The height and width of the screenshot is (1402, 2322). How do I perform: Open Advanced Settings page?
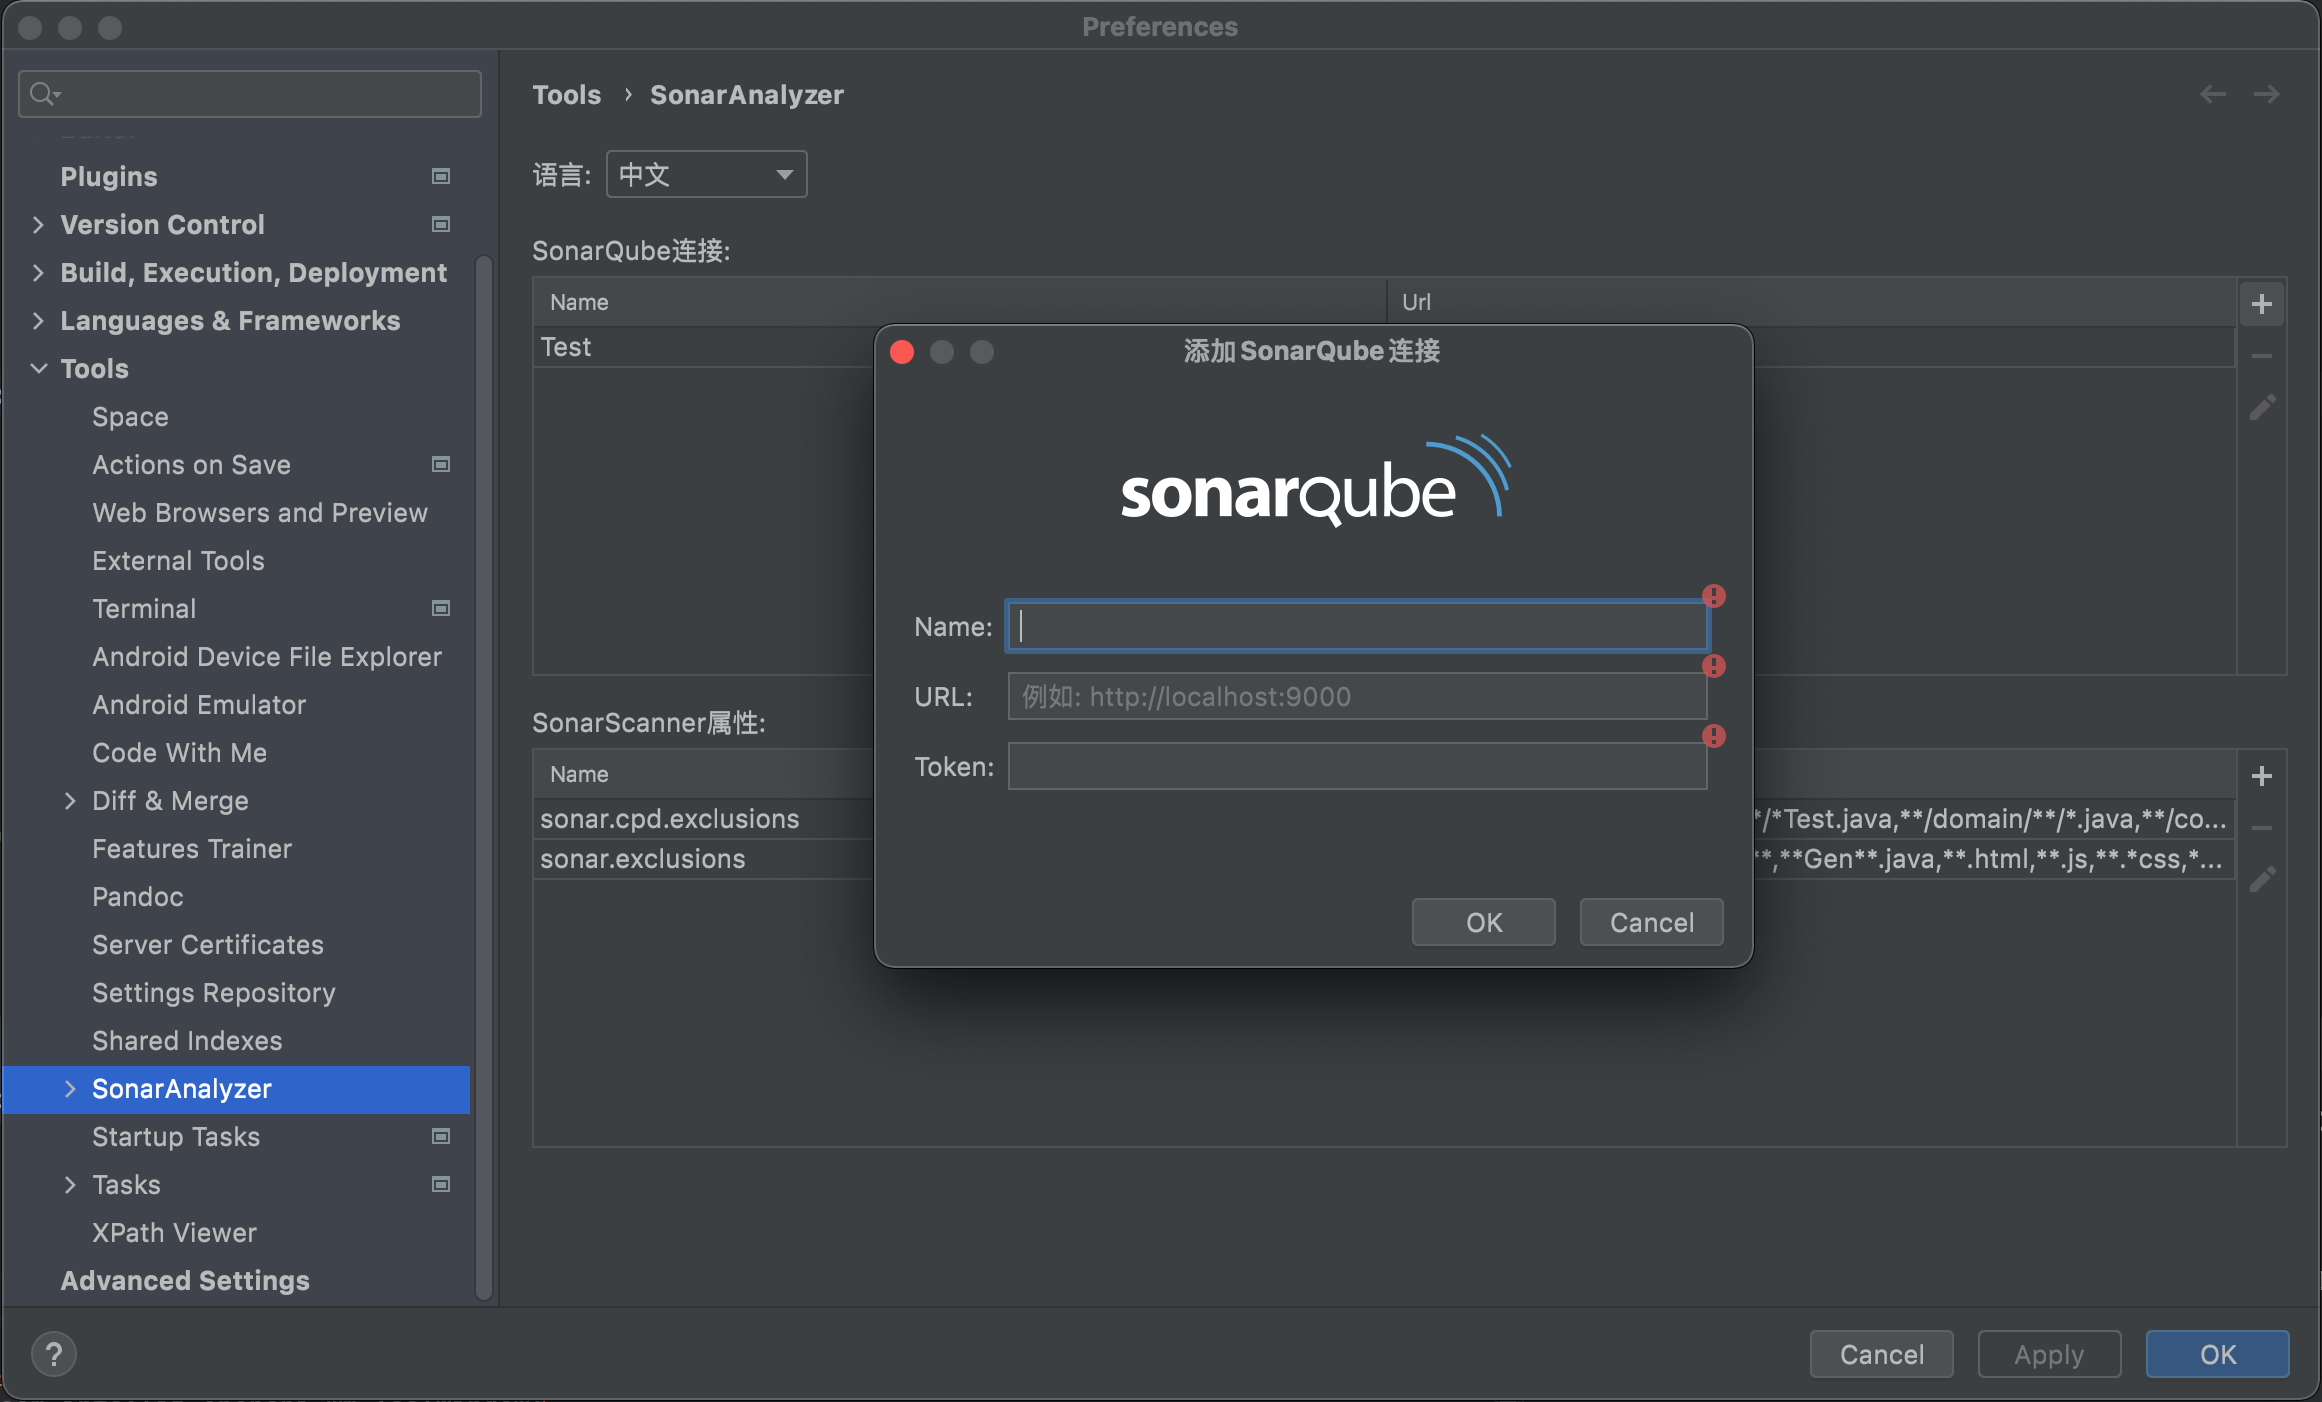(x=185, y=1280)
